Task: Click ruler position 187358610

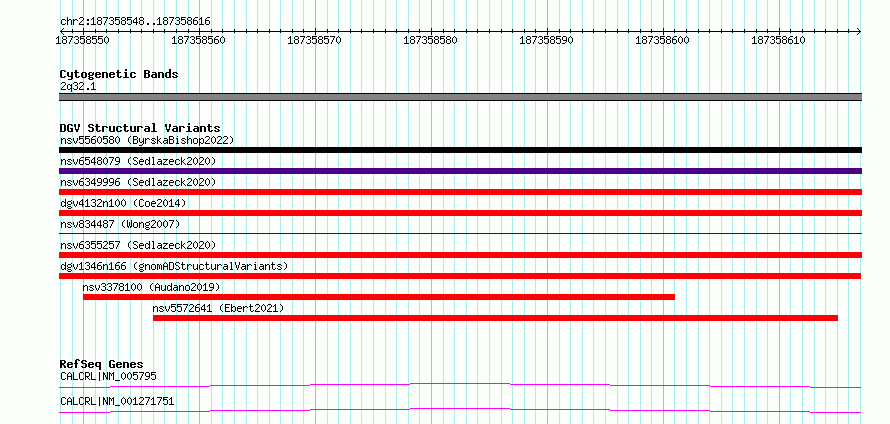Action: (779, 40)
